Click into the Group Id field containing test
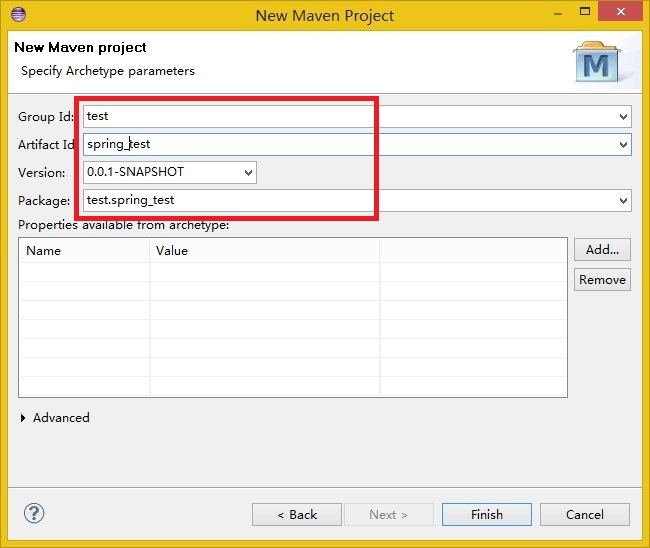Screen dimensions: 650x548 (x=357, y=116)
